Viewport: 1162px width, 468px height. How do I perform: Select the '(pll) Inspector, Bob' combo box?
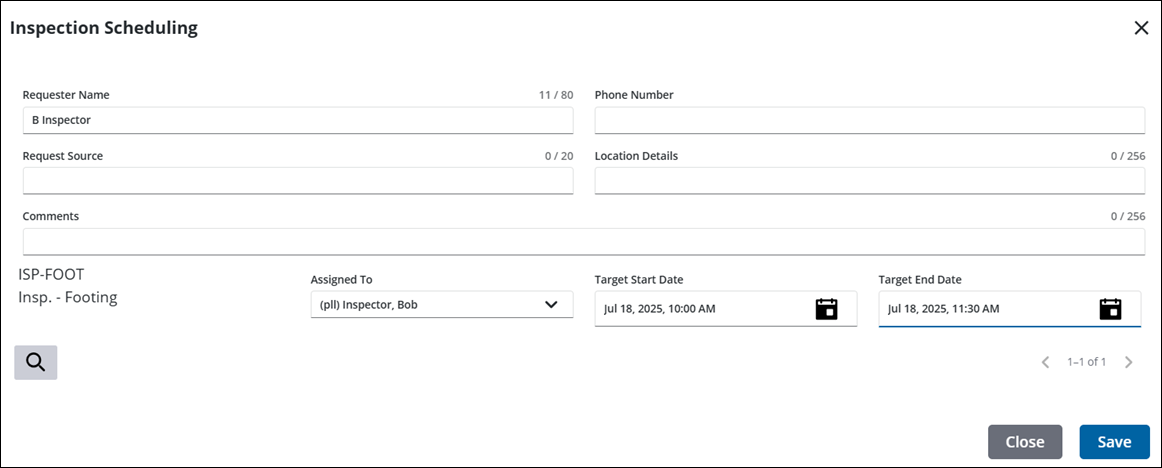pyautogui.click(x=430, y=305)
